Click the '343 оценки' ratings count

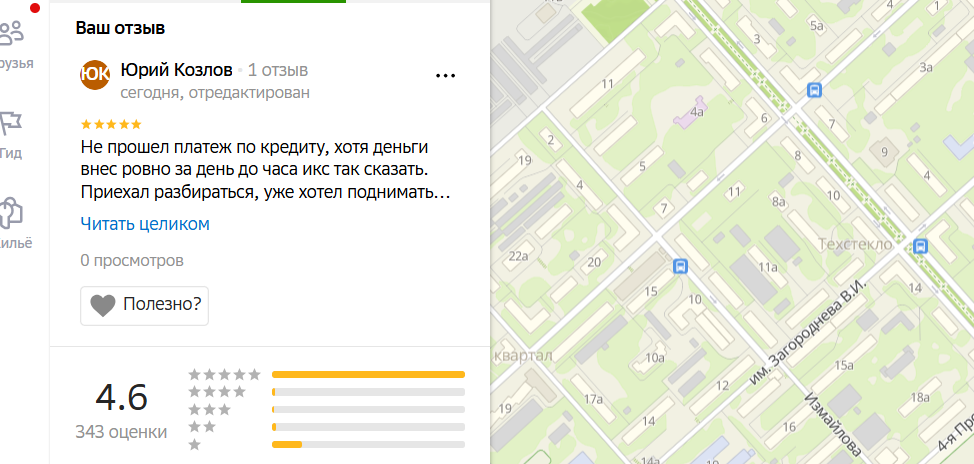point(121,432)
